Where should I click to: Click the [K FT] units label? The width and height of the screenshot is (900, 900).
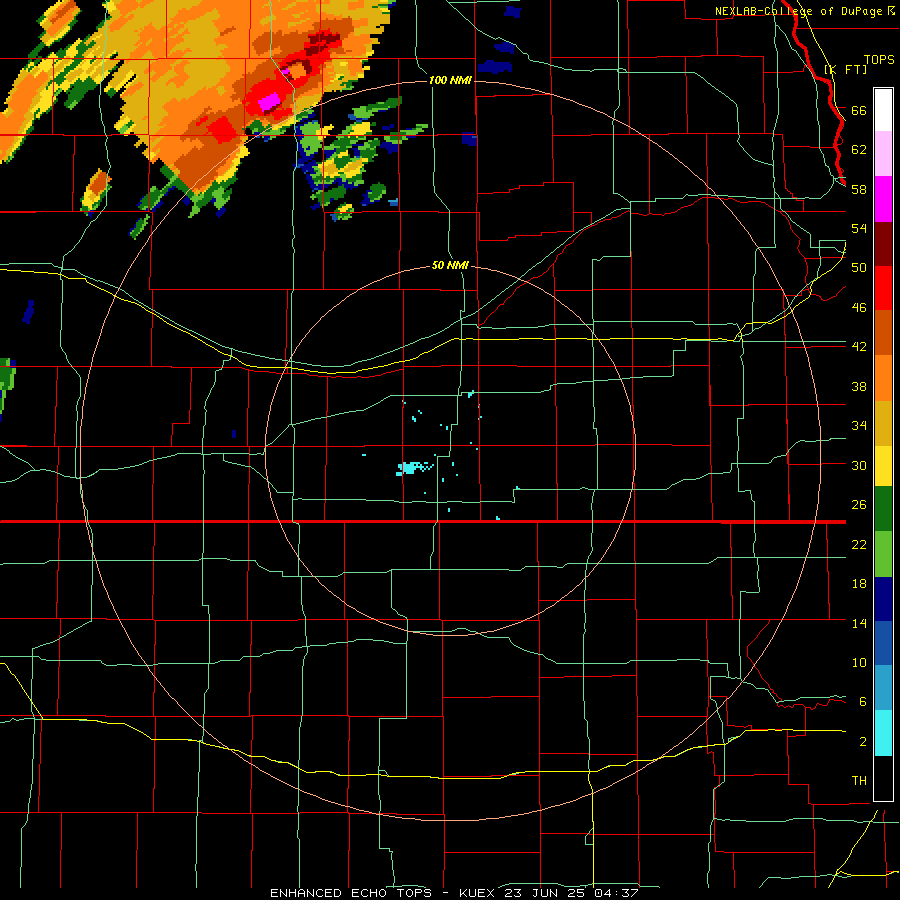click(845, 69)
